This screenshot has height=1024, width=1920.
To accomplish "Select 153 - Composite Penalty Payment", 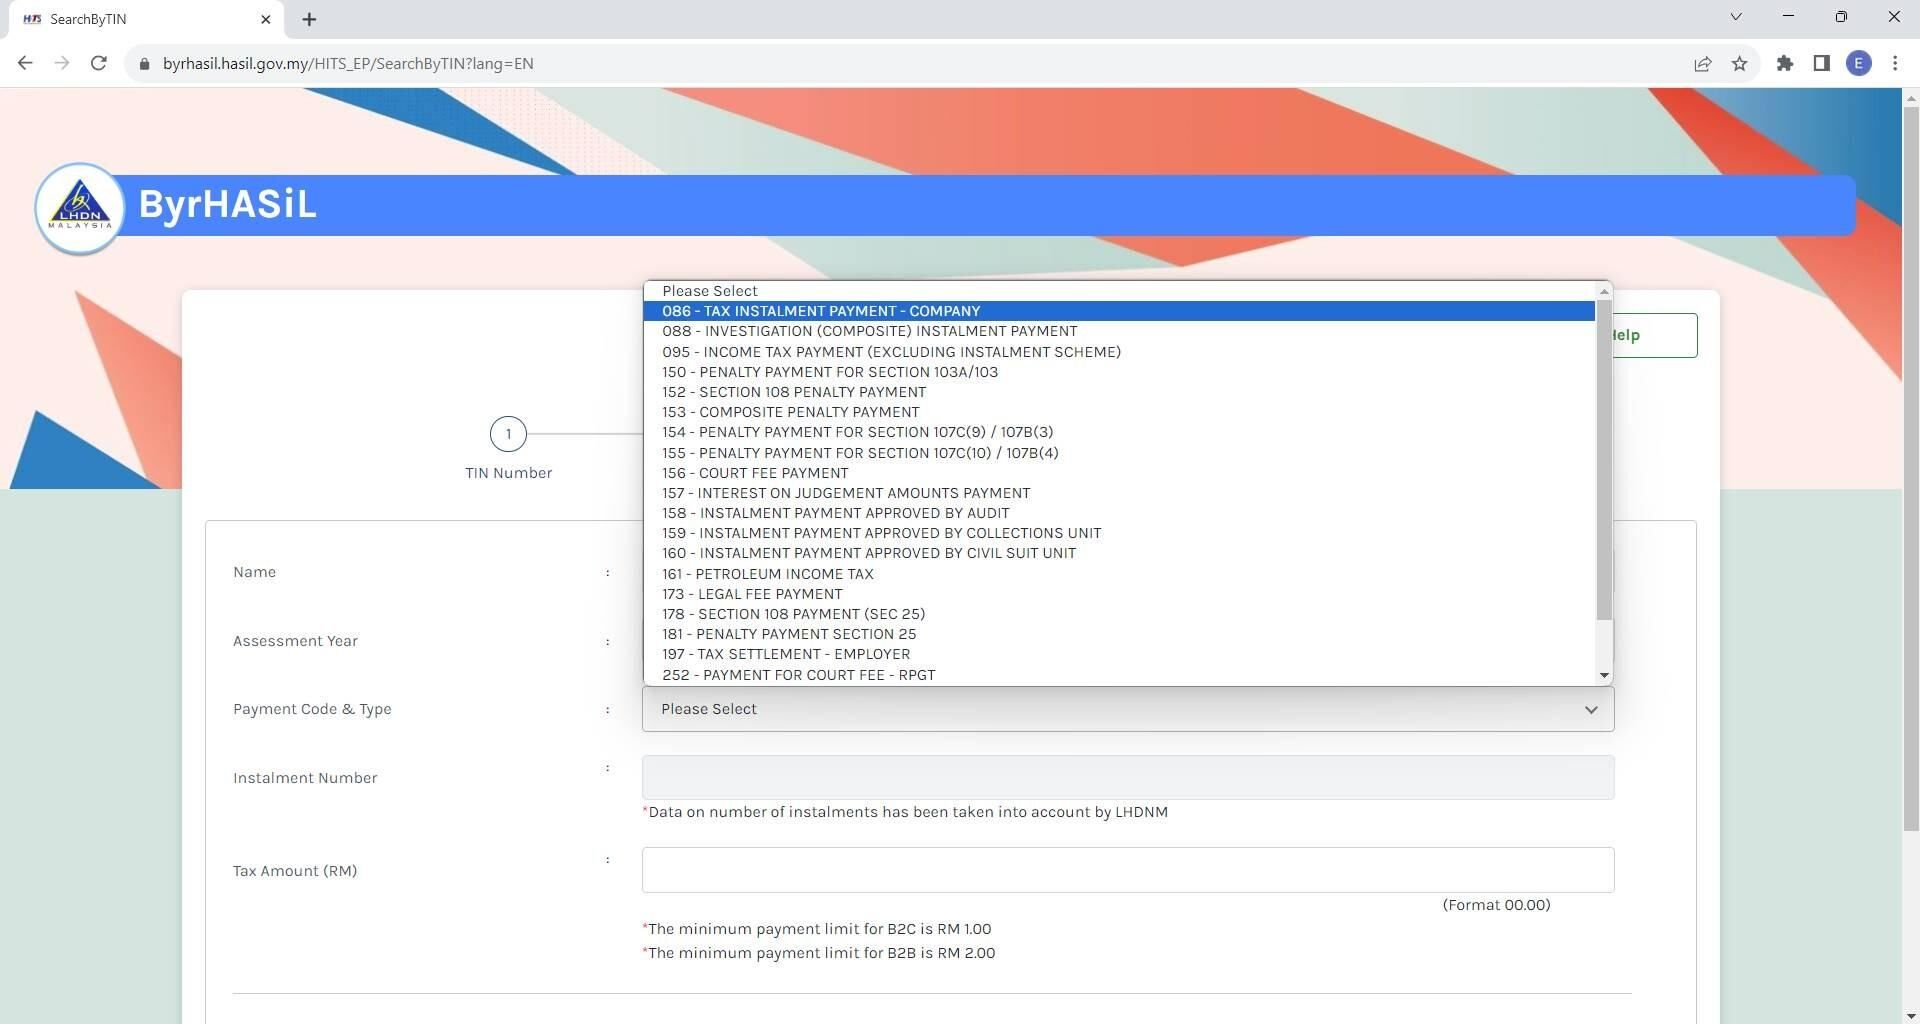I will 1119,412.
